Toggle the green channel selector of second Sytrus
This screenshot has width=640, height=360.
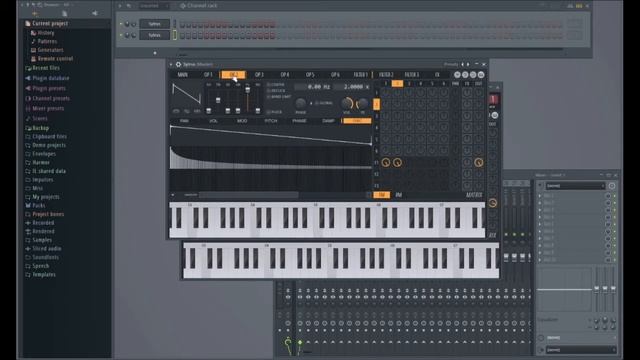point(175,35)
